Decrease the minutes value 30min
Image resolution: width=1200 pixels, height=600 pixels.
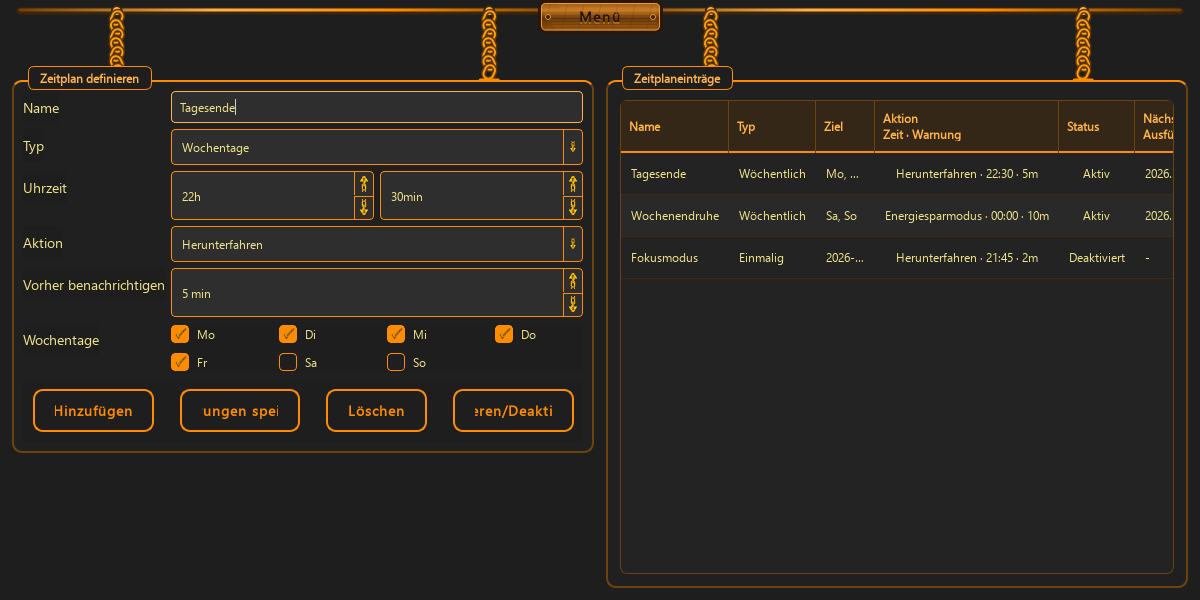coord(573,207)
